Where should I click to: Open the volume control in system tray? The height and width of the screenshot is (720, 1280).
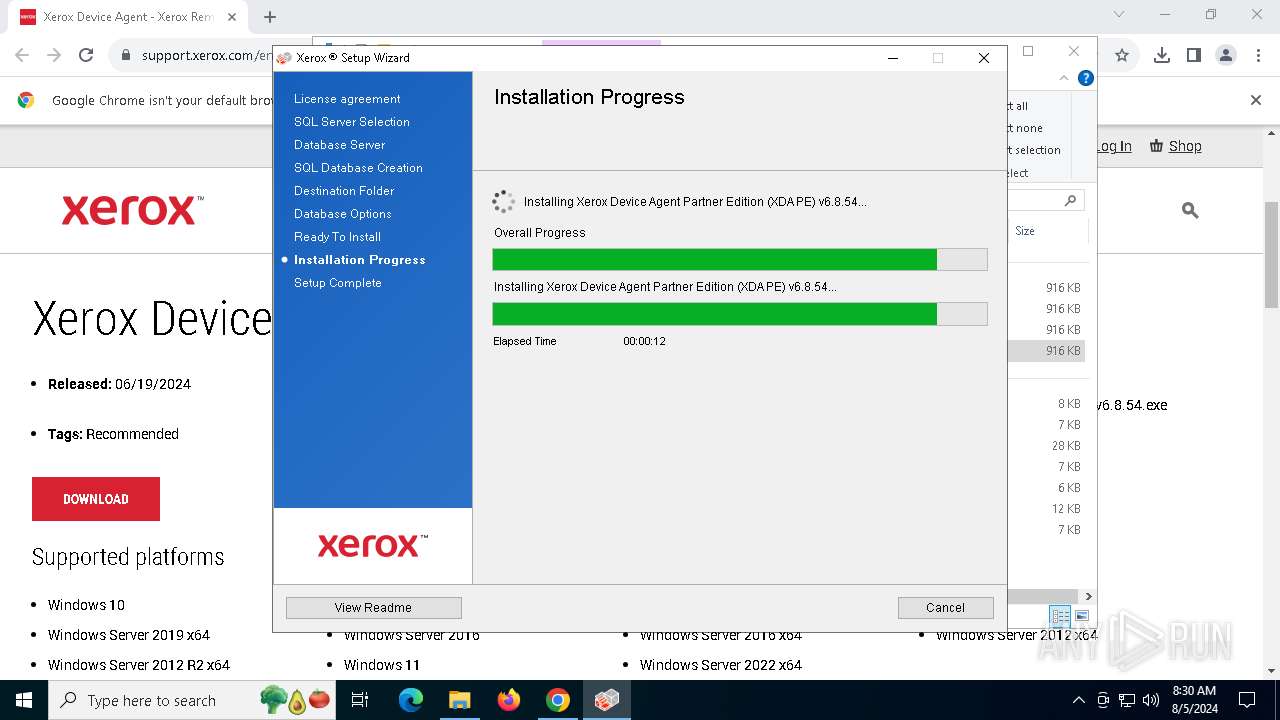(x=1151, y=700)
